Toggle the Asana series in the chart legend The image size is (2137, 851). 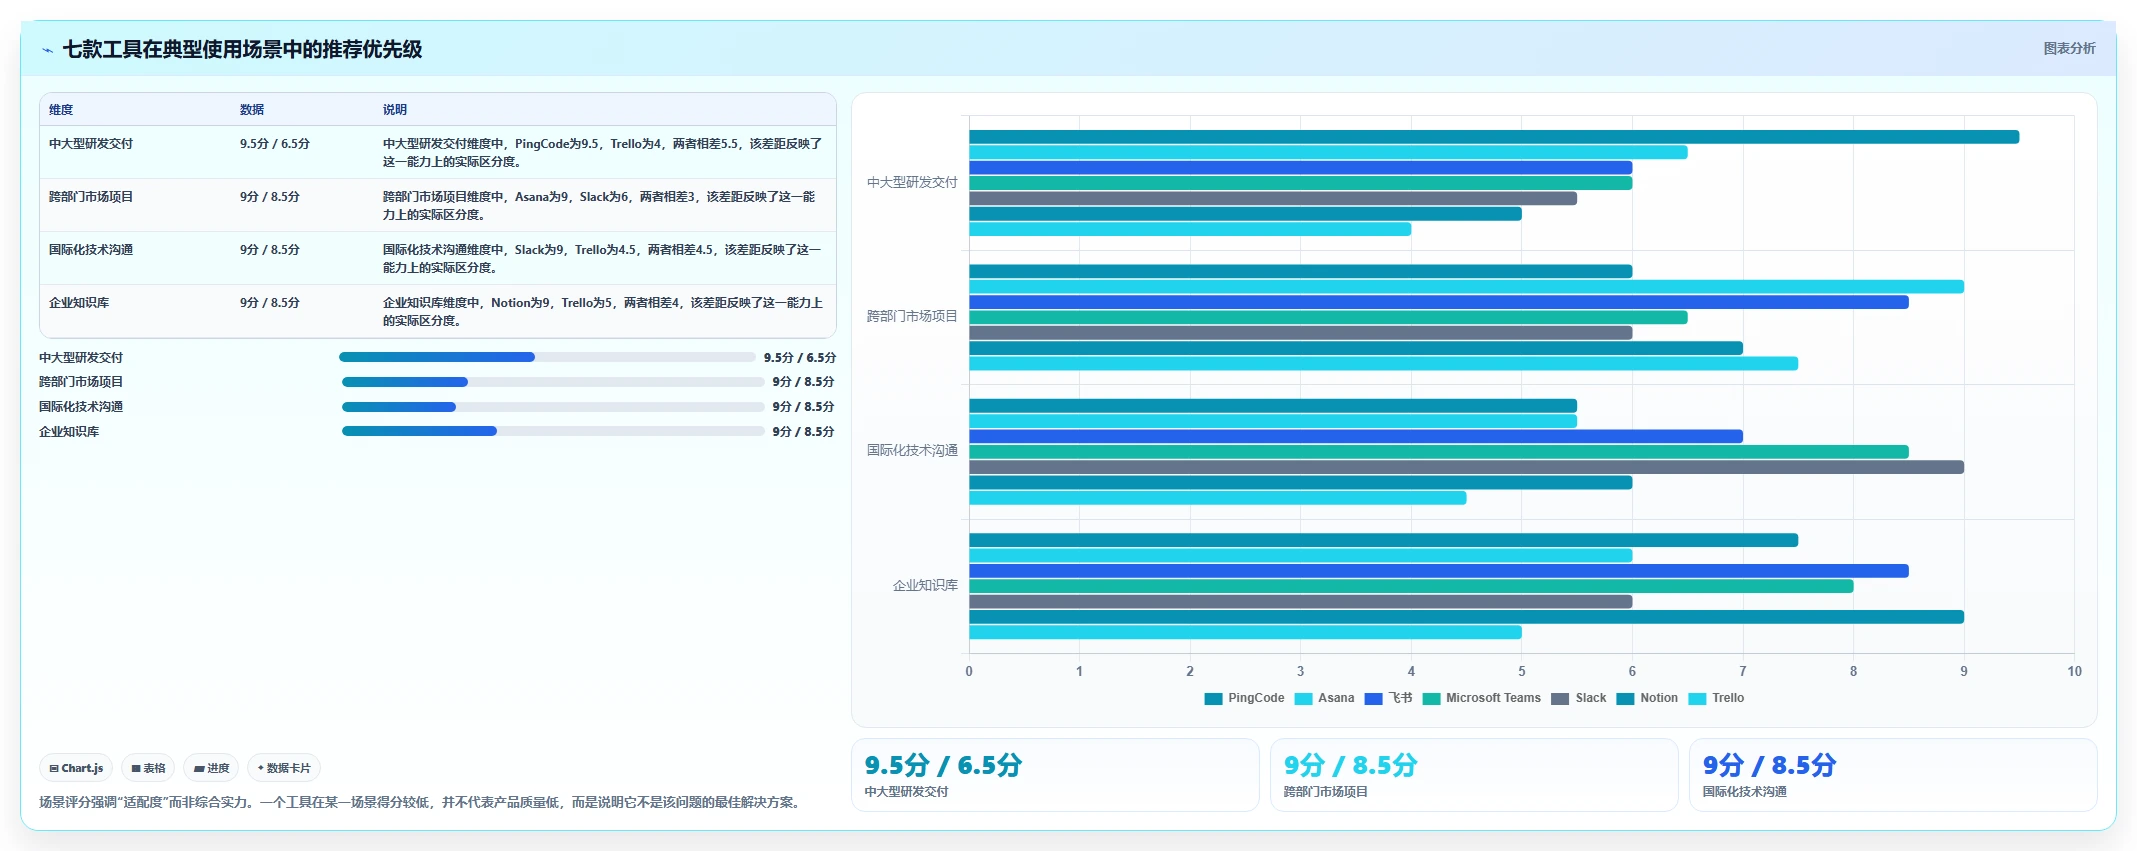coord(1324,698)
